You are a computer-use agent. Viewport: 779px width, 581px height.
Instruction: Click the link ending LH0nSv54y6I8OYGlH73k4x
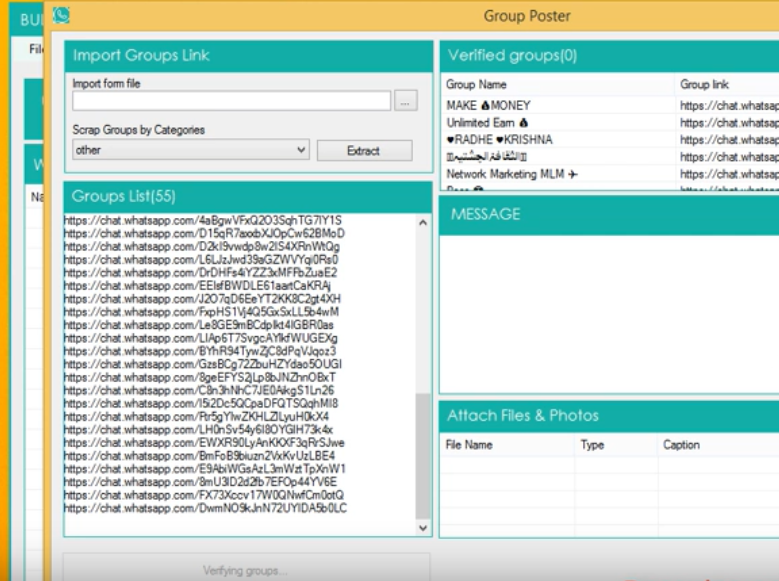pos(198,429)
